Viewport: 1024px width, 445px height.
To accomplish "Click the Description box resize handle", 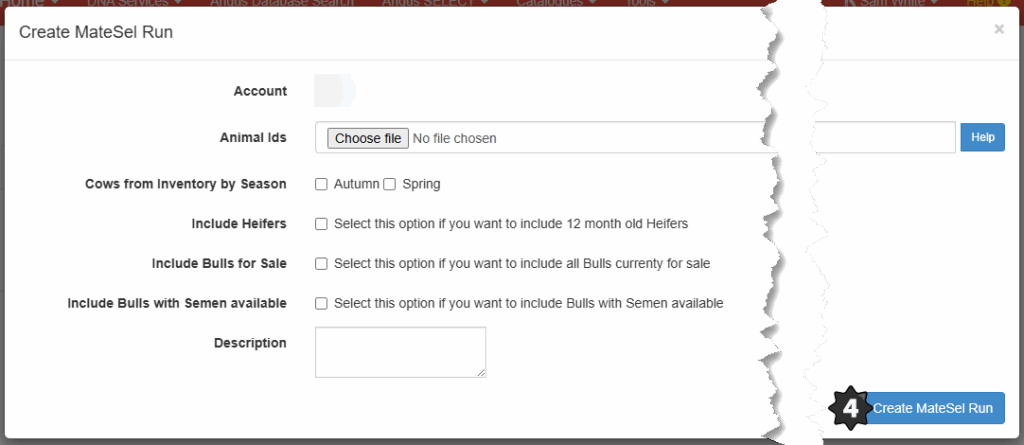I will point(481,372).
